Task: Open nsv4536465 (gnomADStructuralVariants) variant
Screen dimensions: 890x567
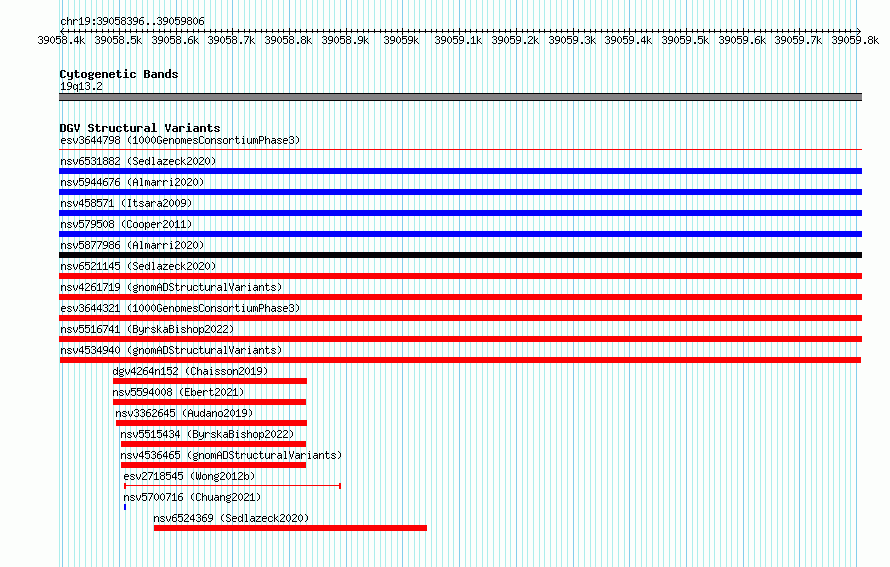Action: (x=231, y=455)
